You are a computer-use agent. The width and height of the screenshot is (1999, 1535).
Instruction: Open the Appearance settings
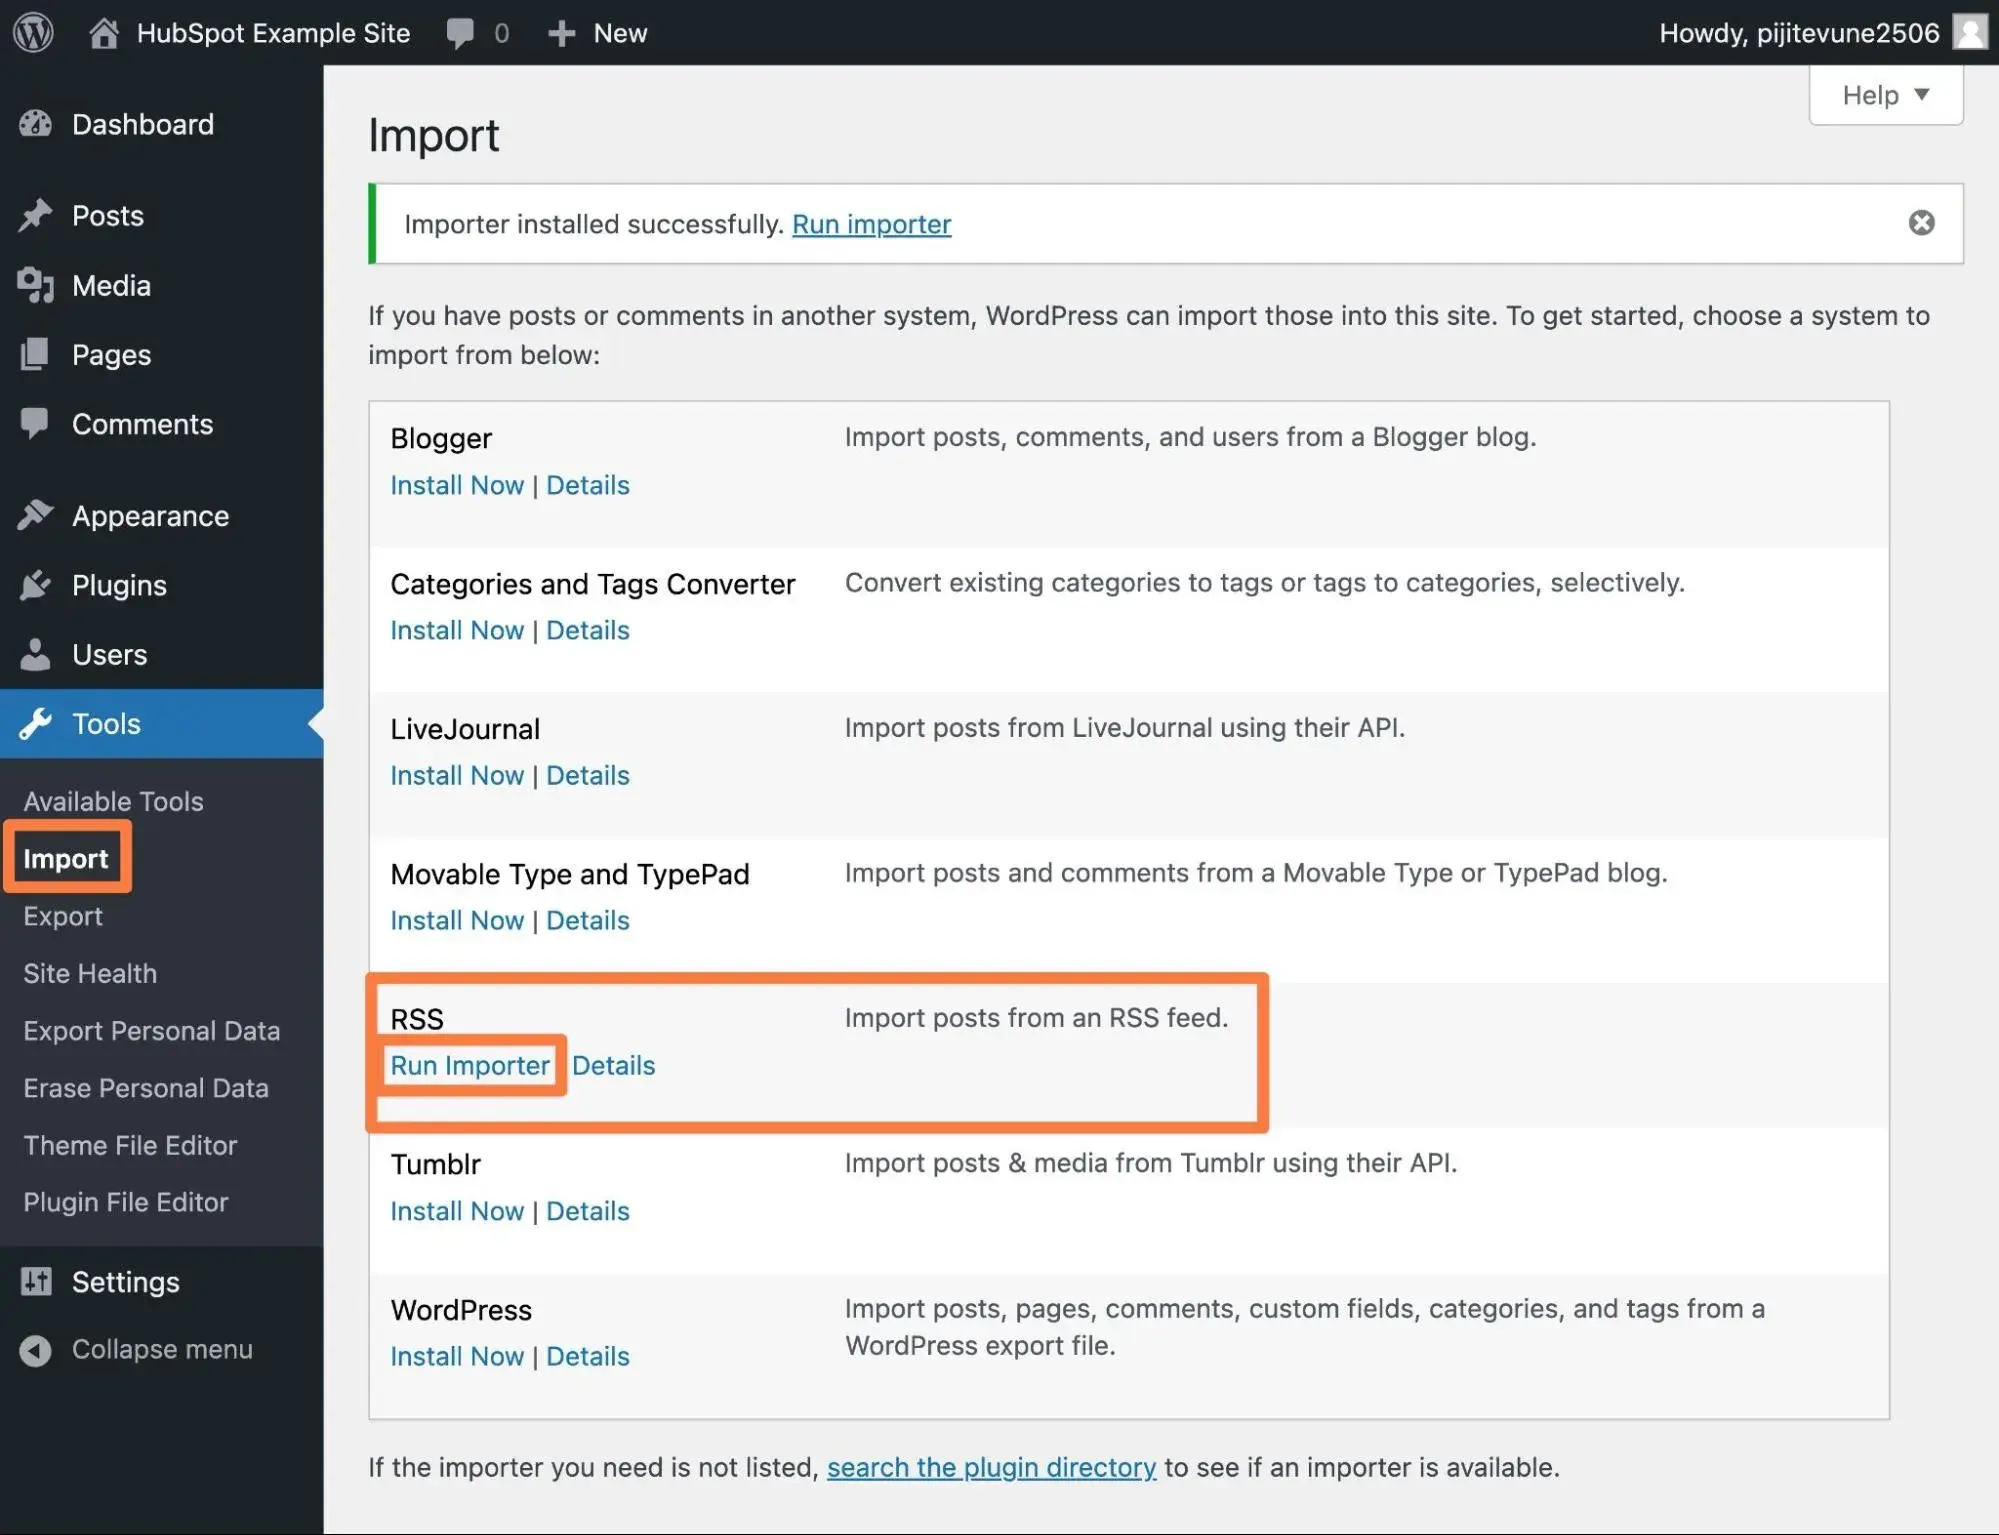click(148, 516)
